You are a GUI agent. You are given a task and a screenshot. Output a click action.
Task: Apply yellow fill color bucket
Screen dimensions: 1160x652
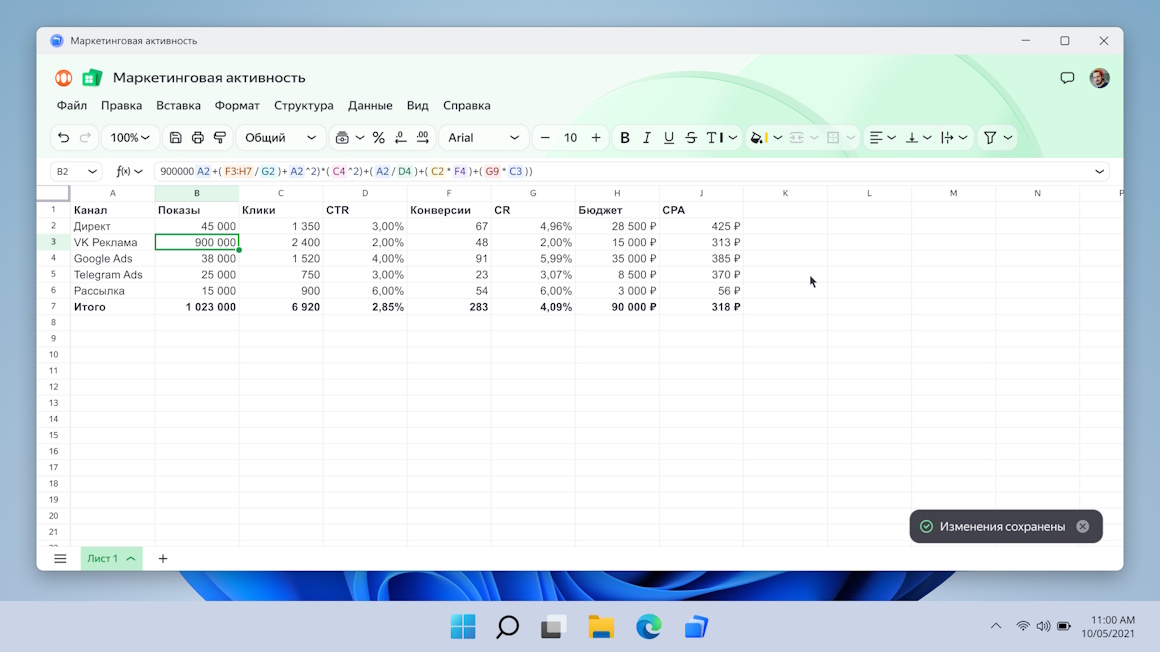tap(758, 138)
